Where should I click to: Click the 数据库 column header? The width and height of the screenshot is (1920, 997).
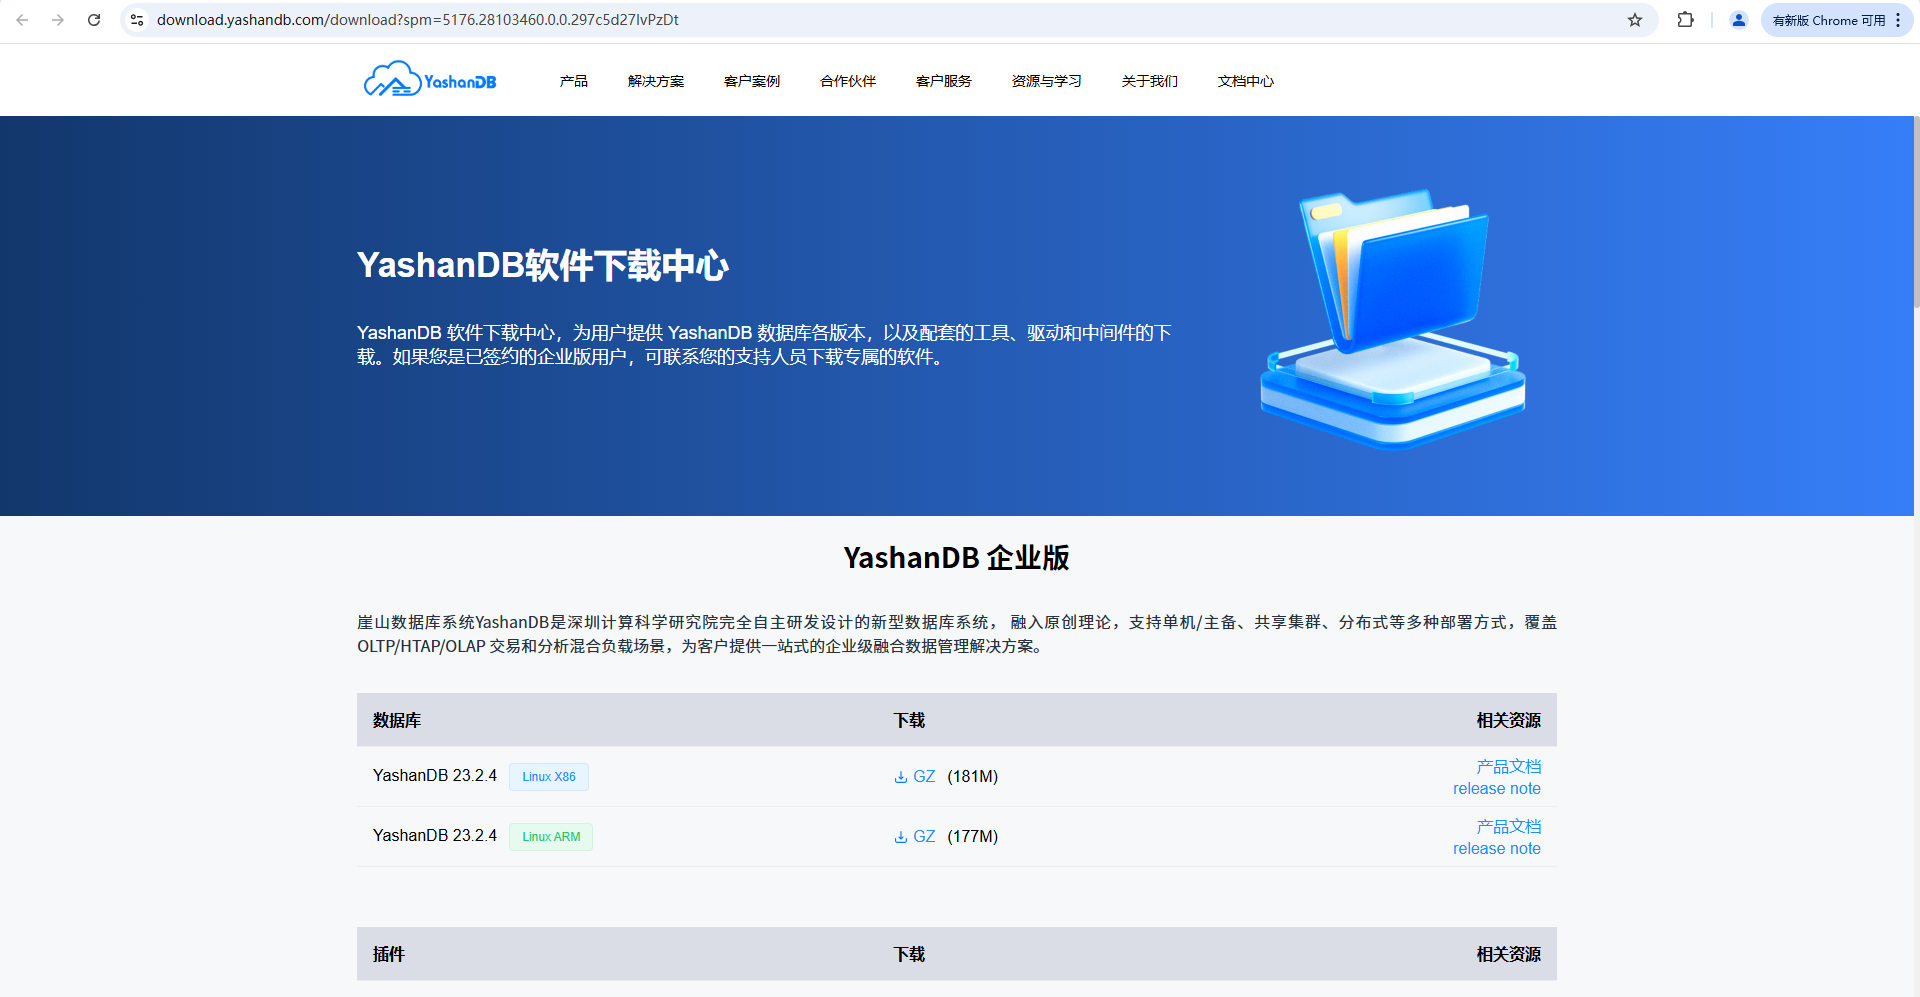click(x=397, y=721)
